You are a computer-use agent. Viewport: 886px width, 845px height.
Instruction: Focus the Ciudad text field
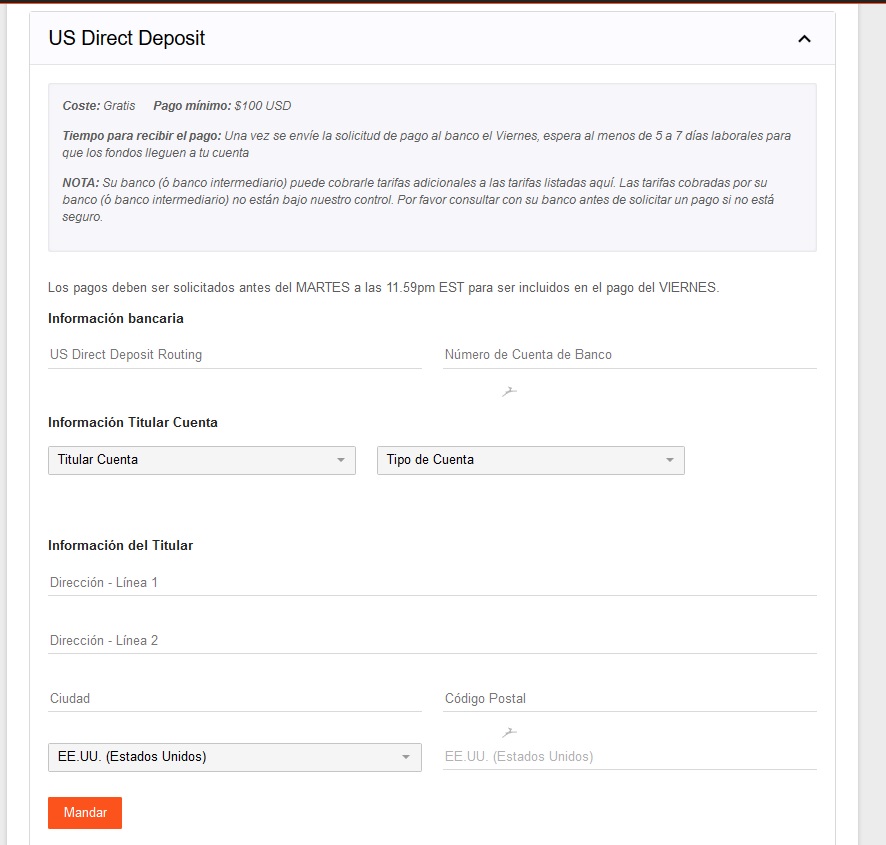pos(234,698)
